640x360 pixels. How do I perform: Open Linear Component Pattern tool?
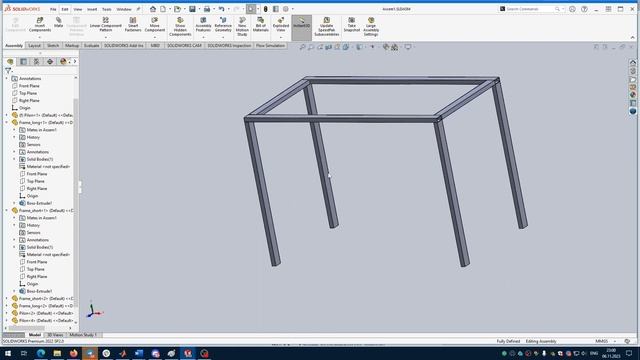pos(106,24)
